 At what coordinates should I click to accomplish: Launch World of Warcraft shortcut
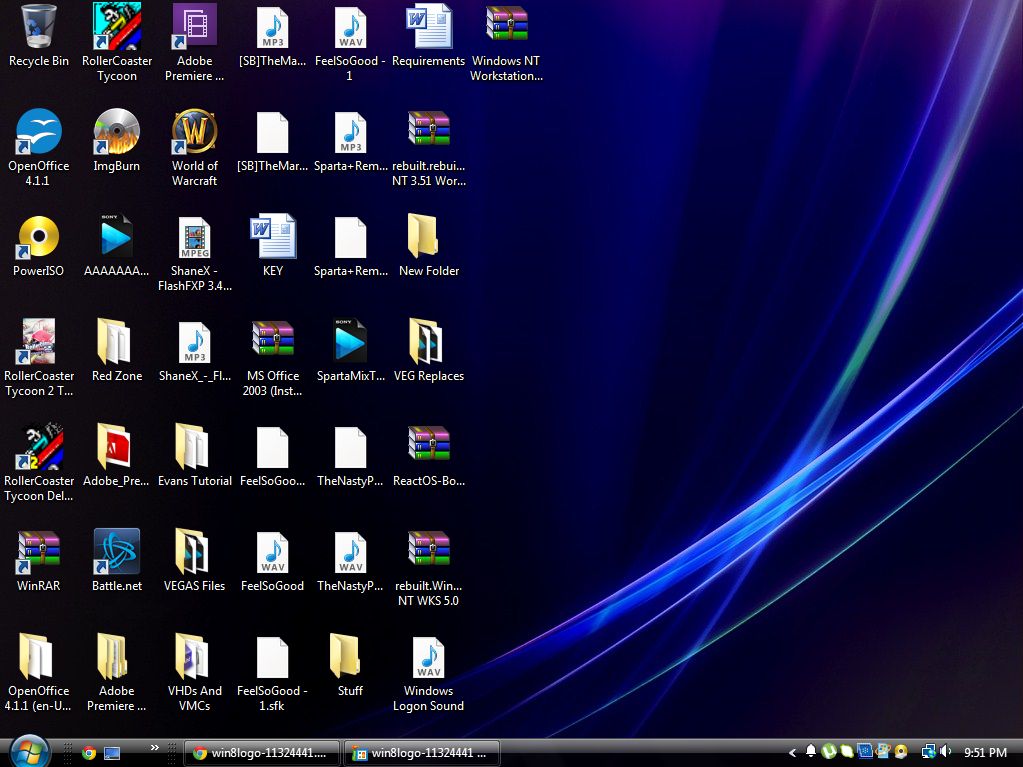pos(195,132)
